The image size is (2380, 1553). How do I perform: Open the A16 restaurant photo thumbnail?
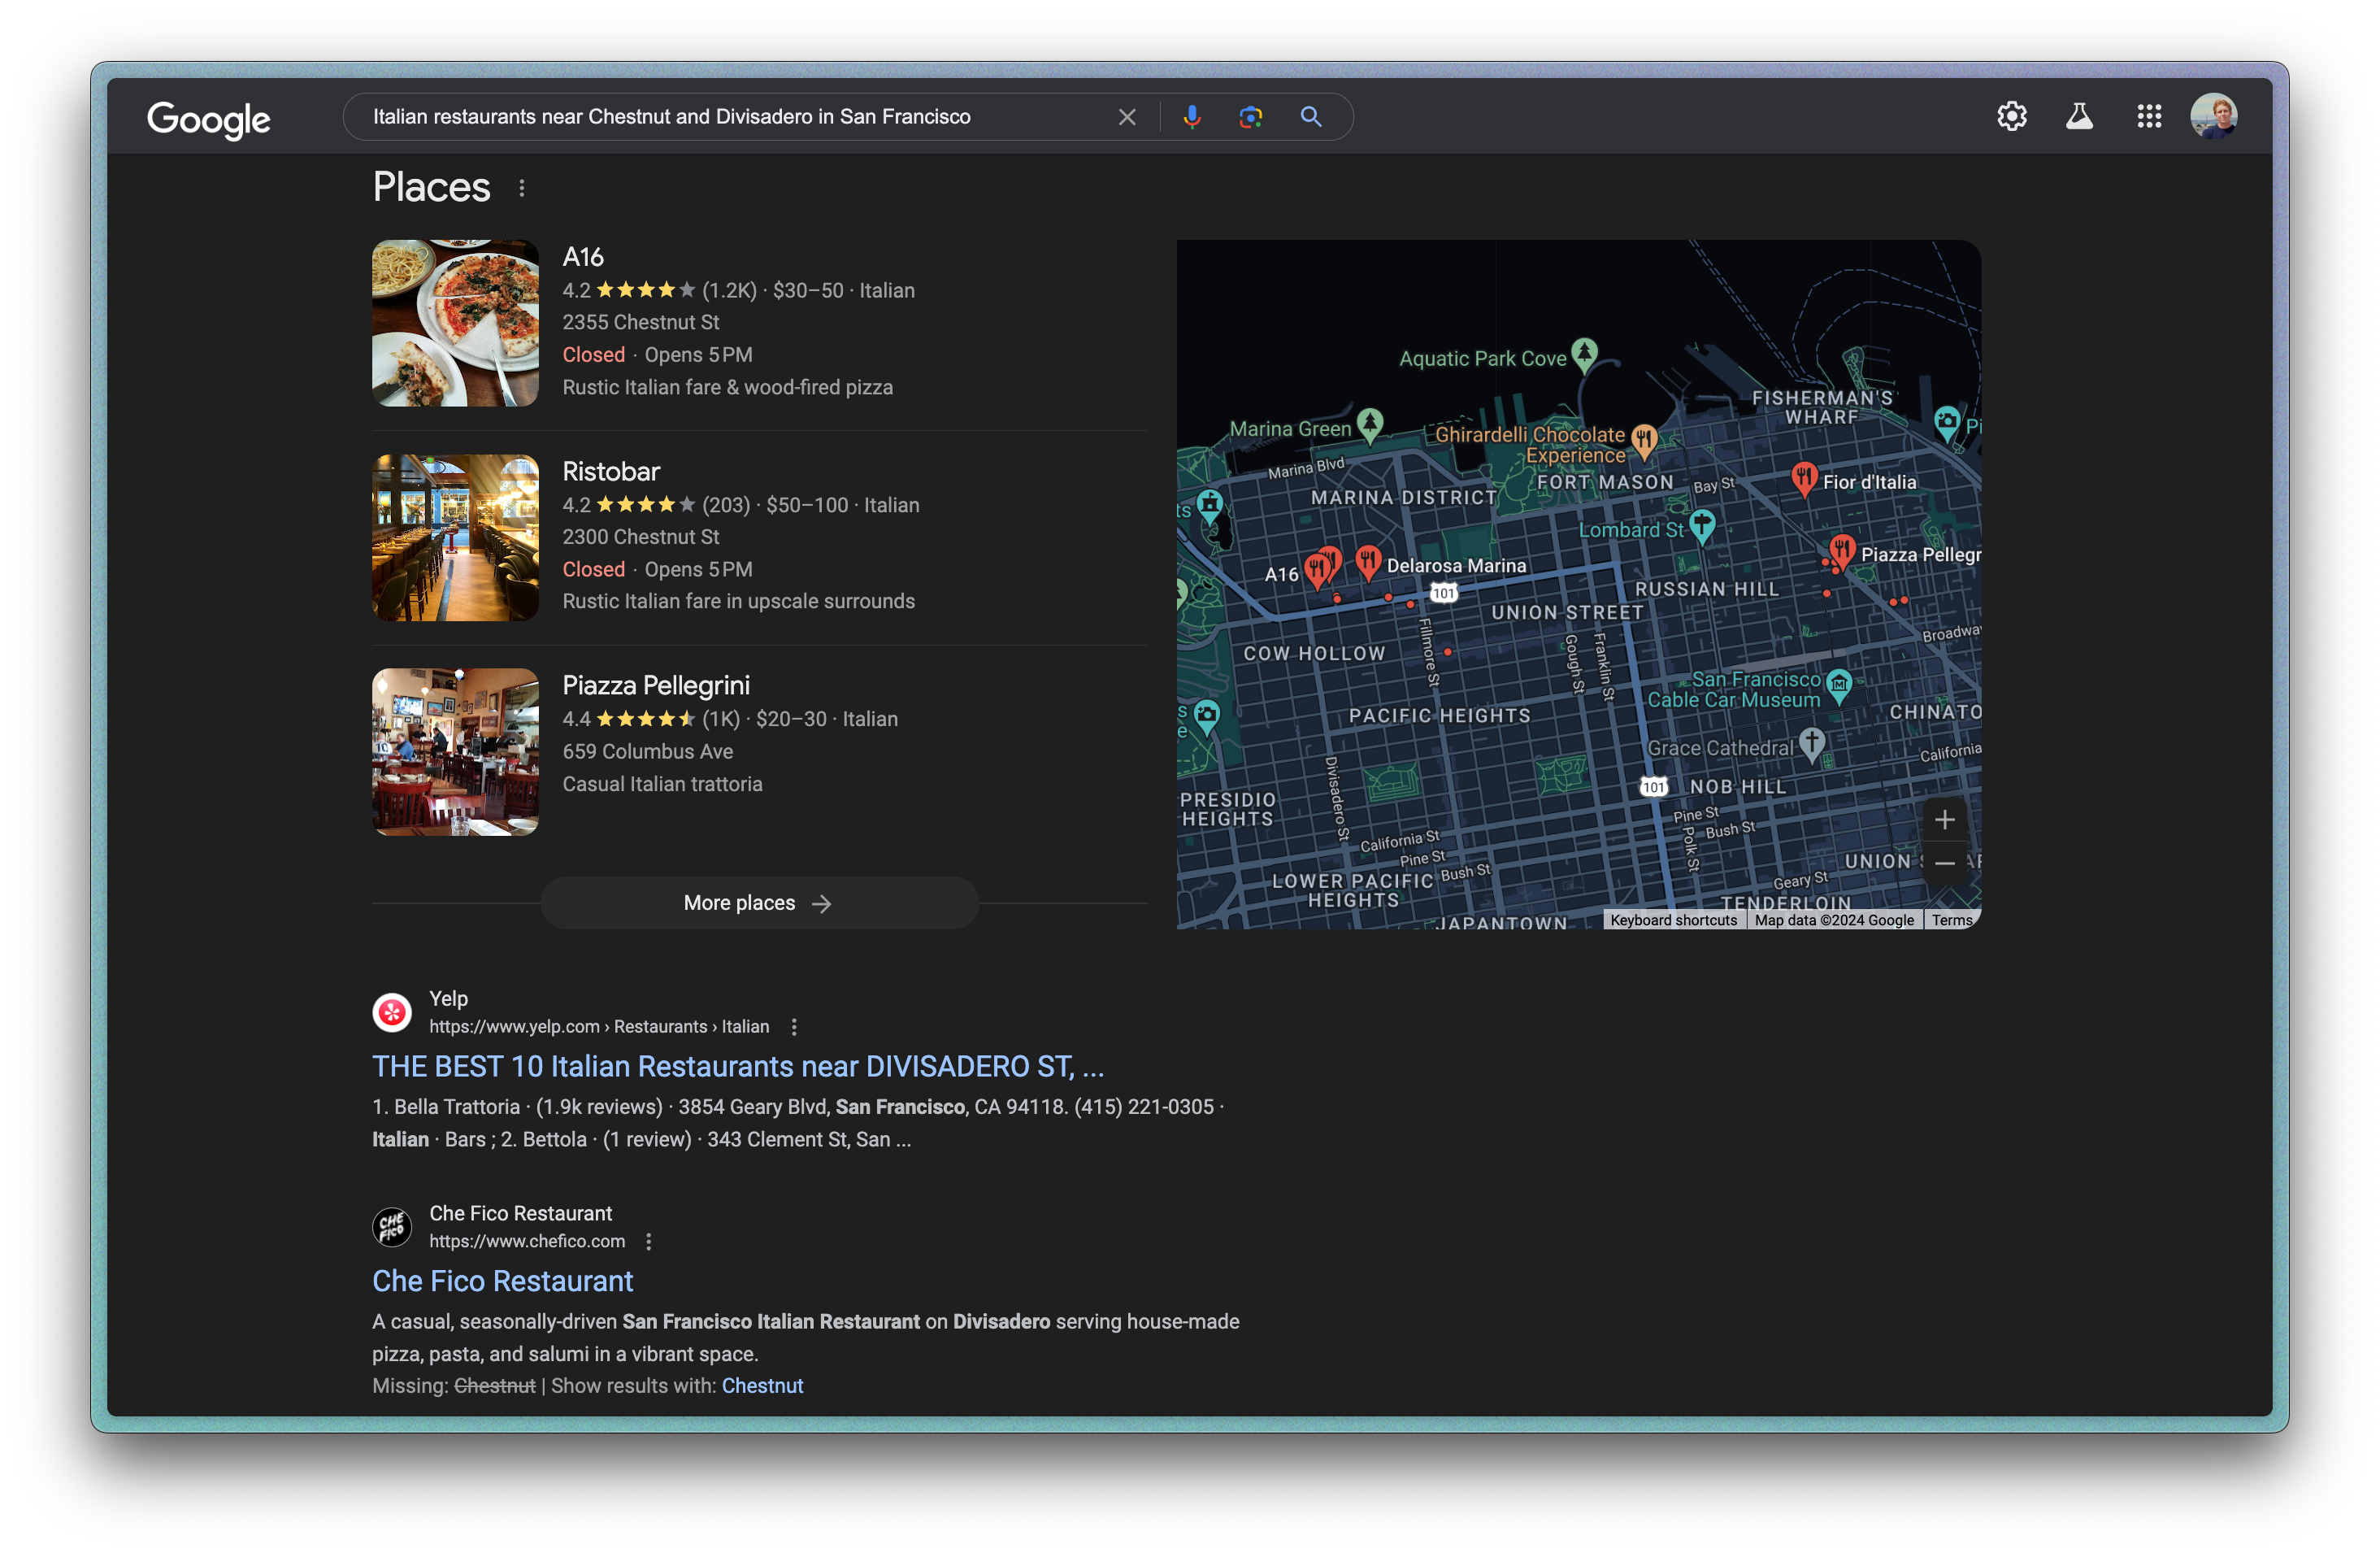(455, 323)
